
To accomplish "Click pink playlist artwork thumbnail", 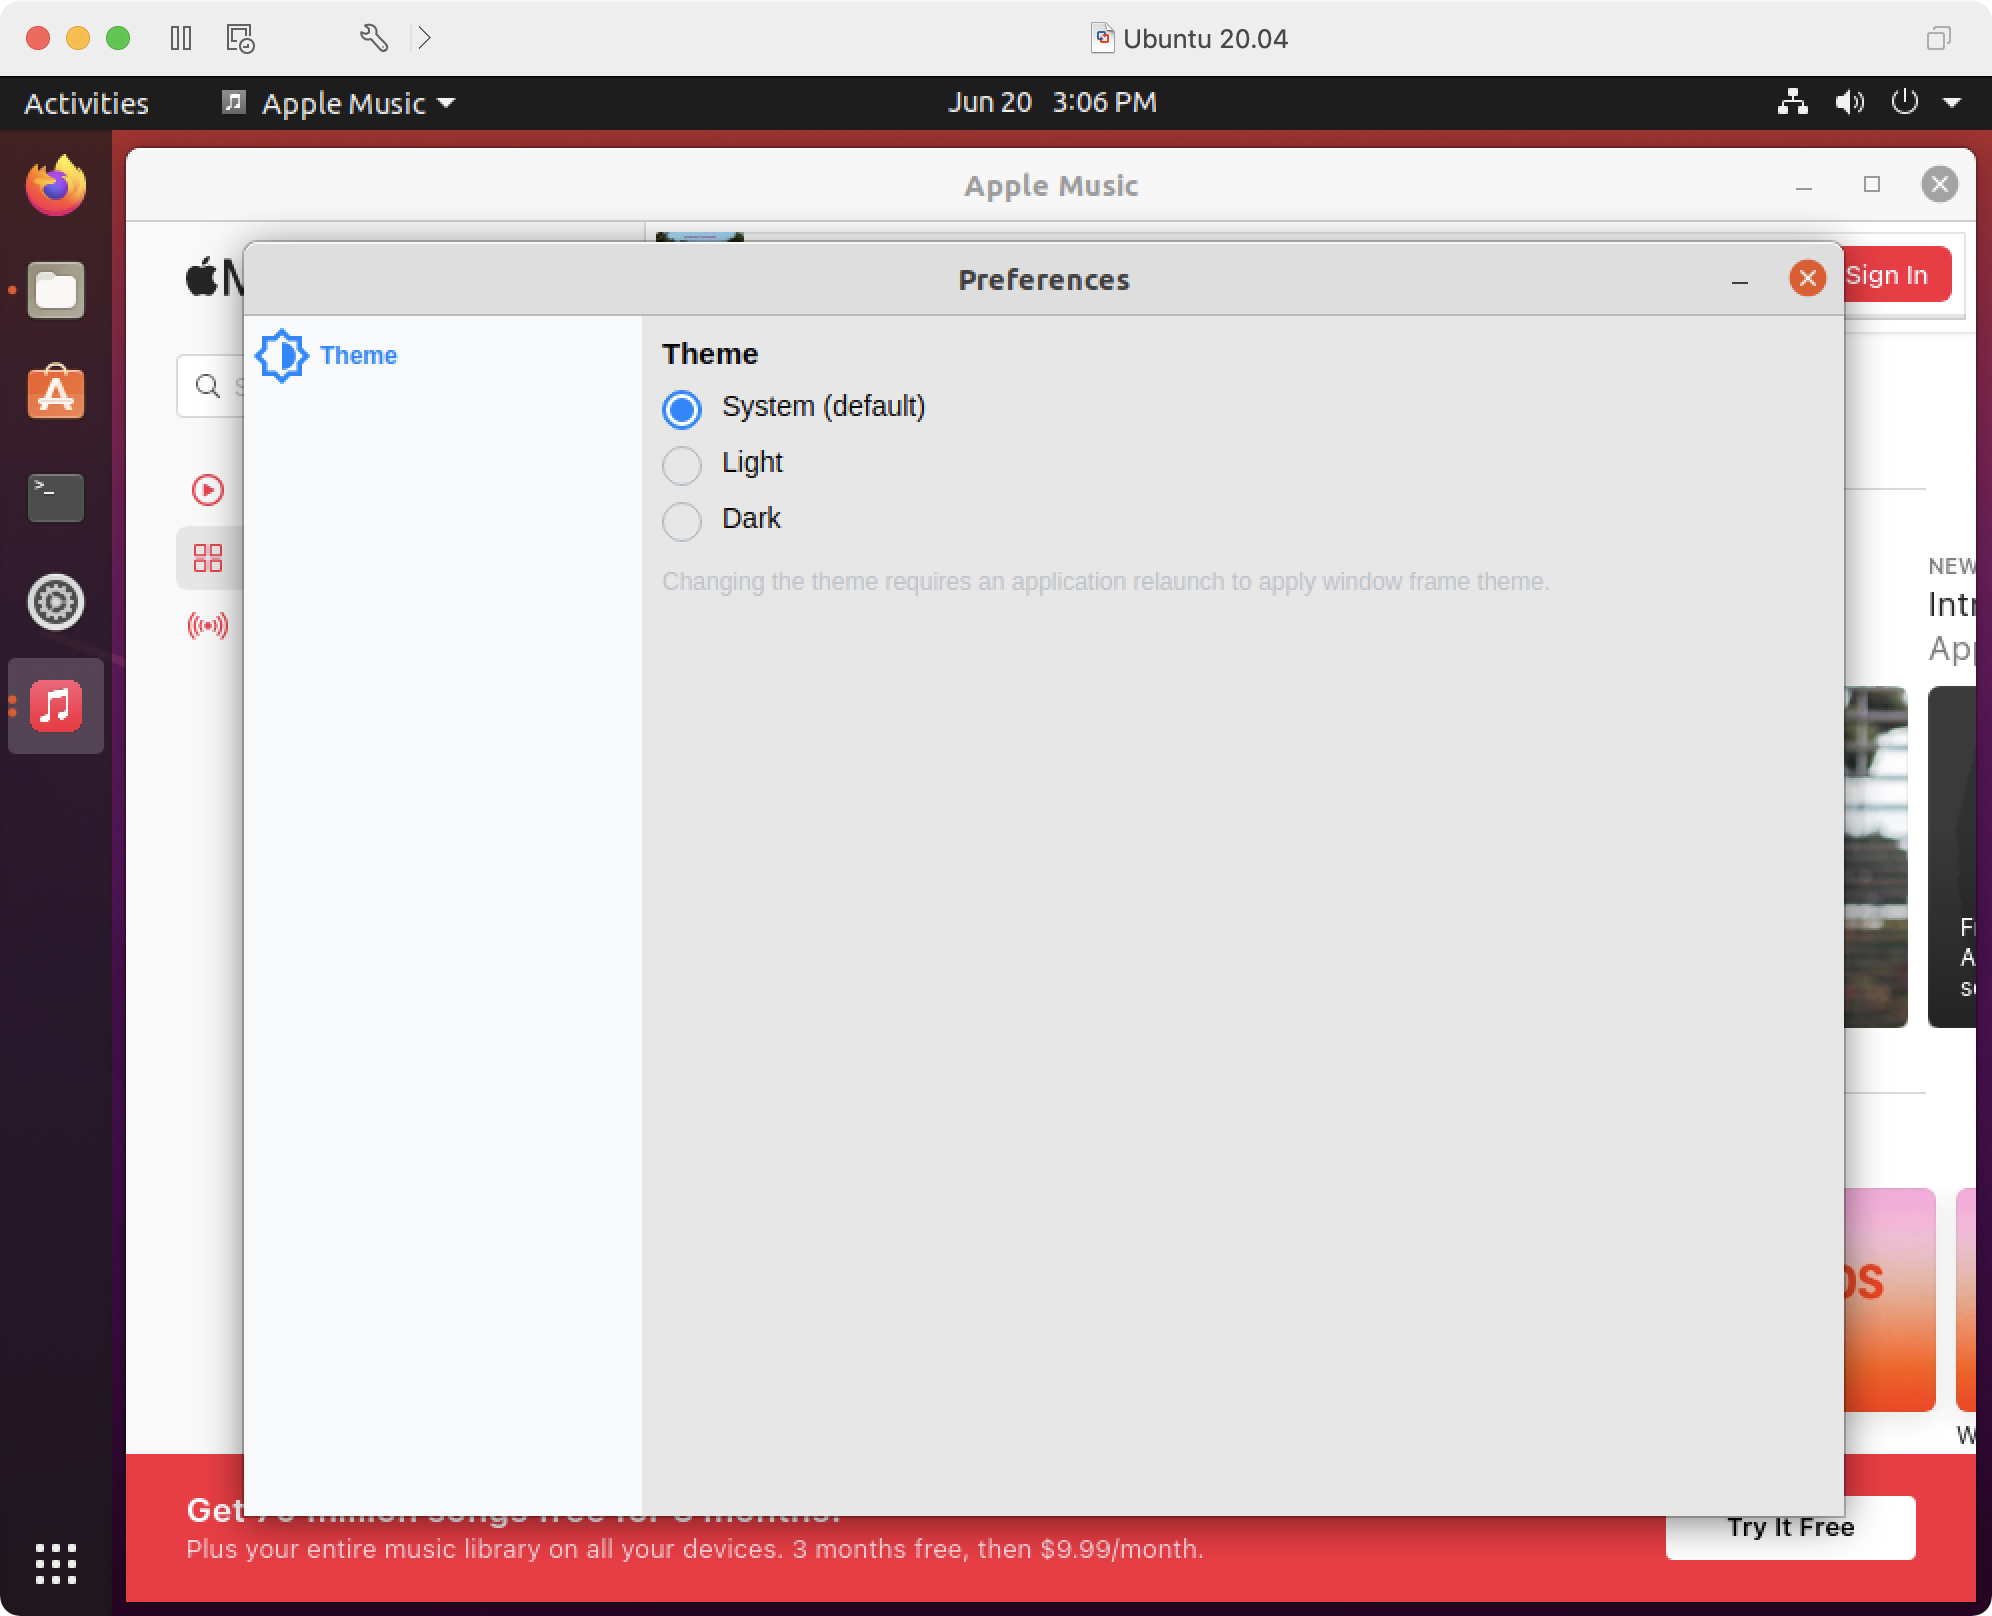I will click(1889, 1300).
